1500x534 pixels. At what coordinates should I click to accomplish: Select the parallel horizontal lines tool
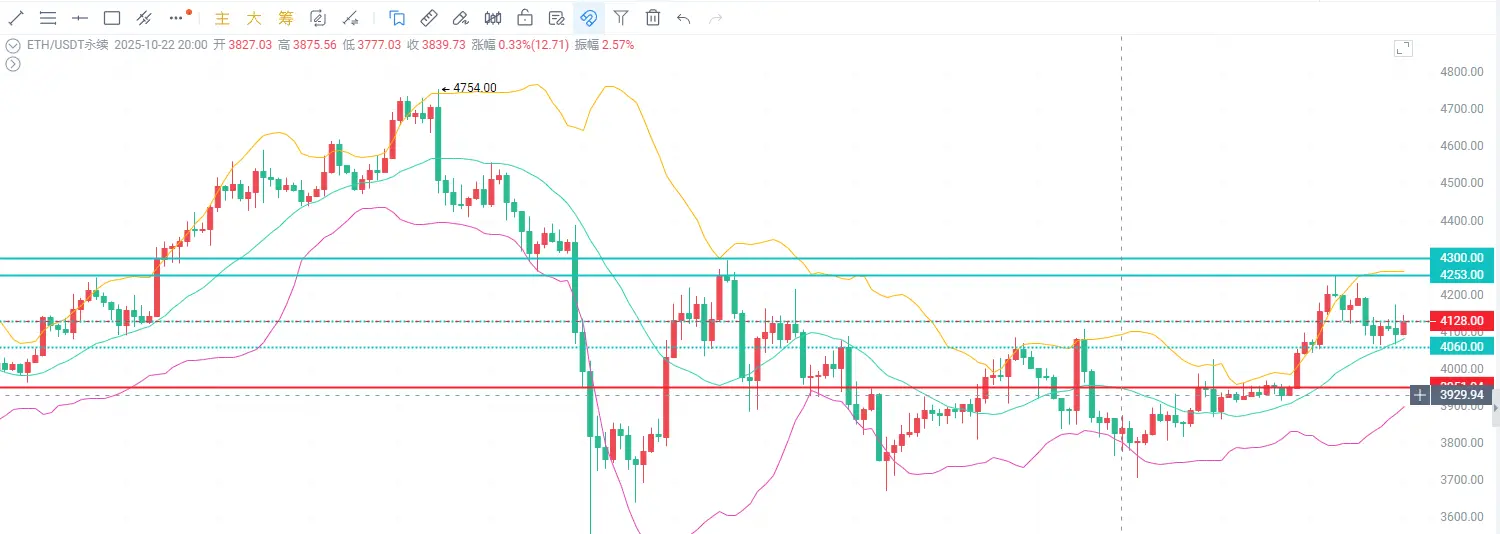coord(48,18)
